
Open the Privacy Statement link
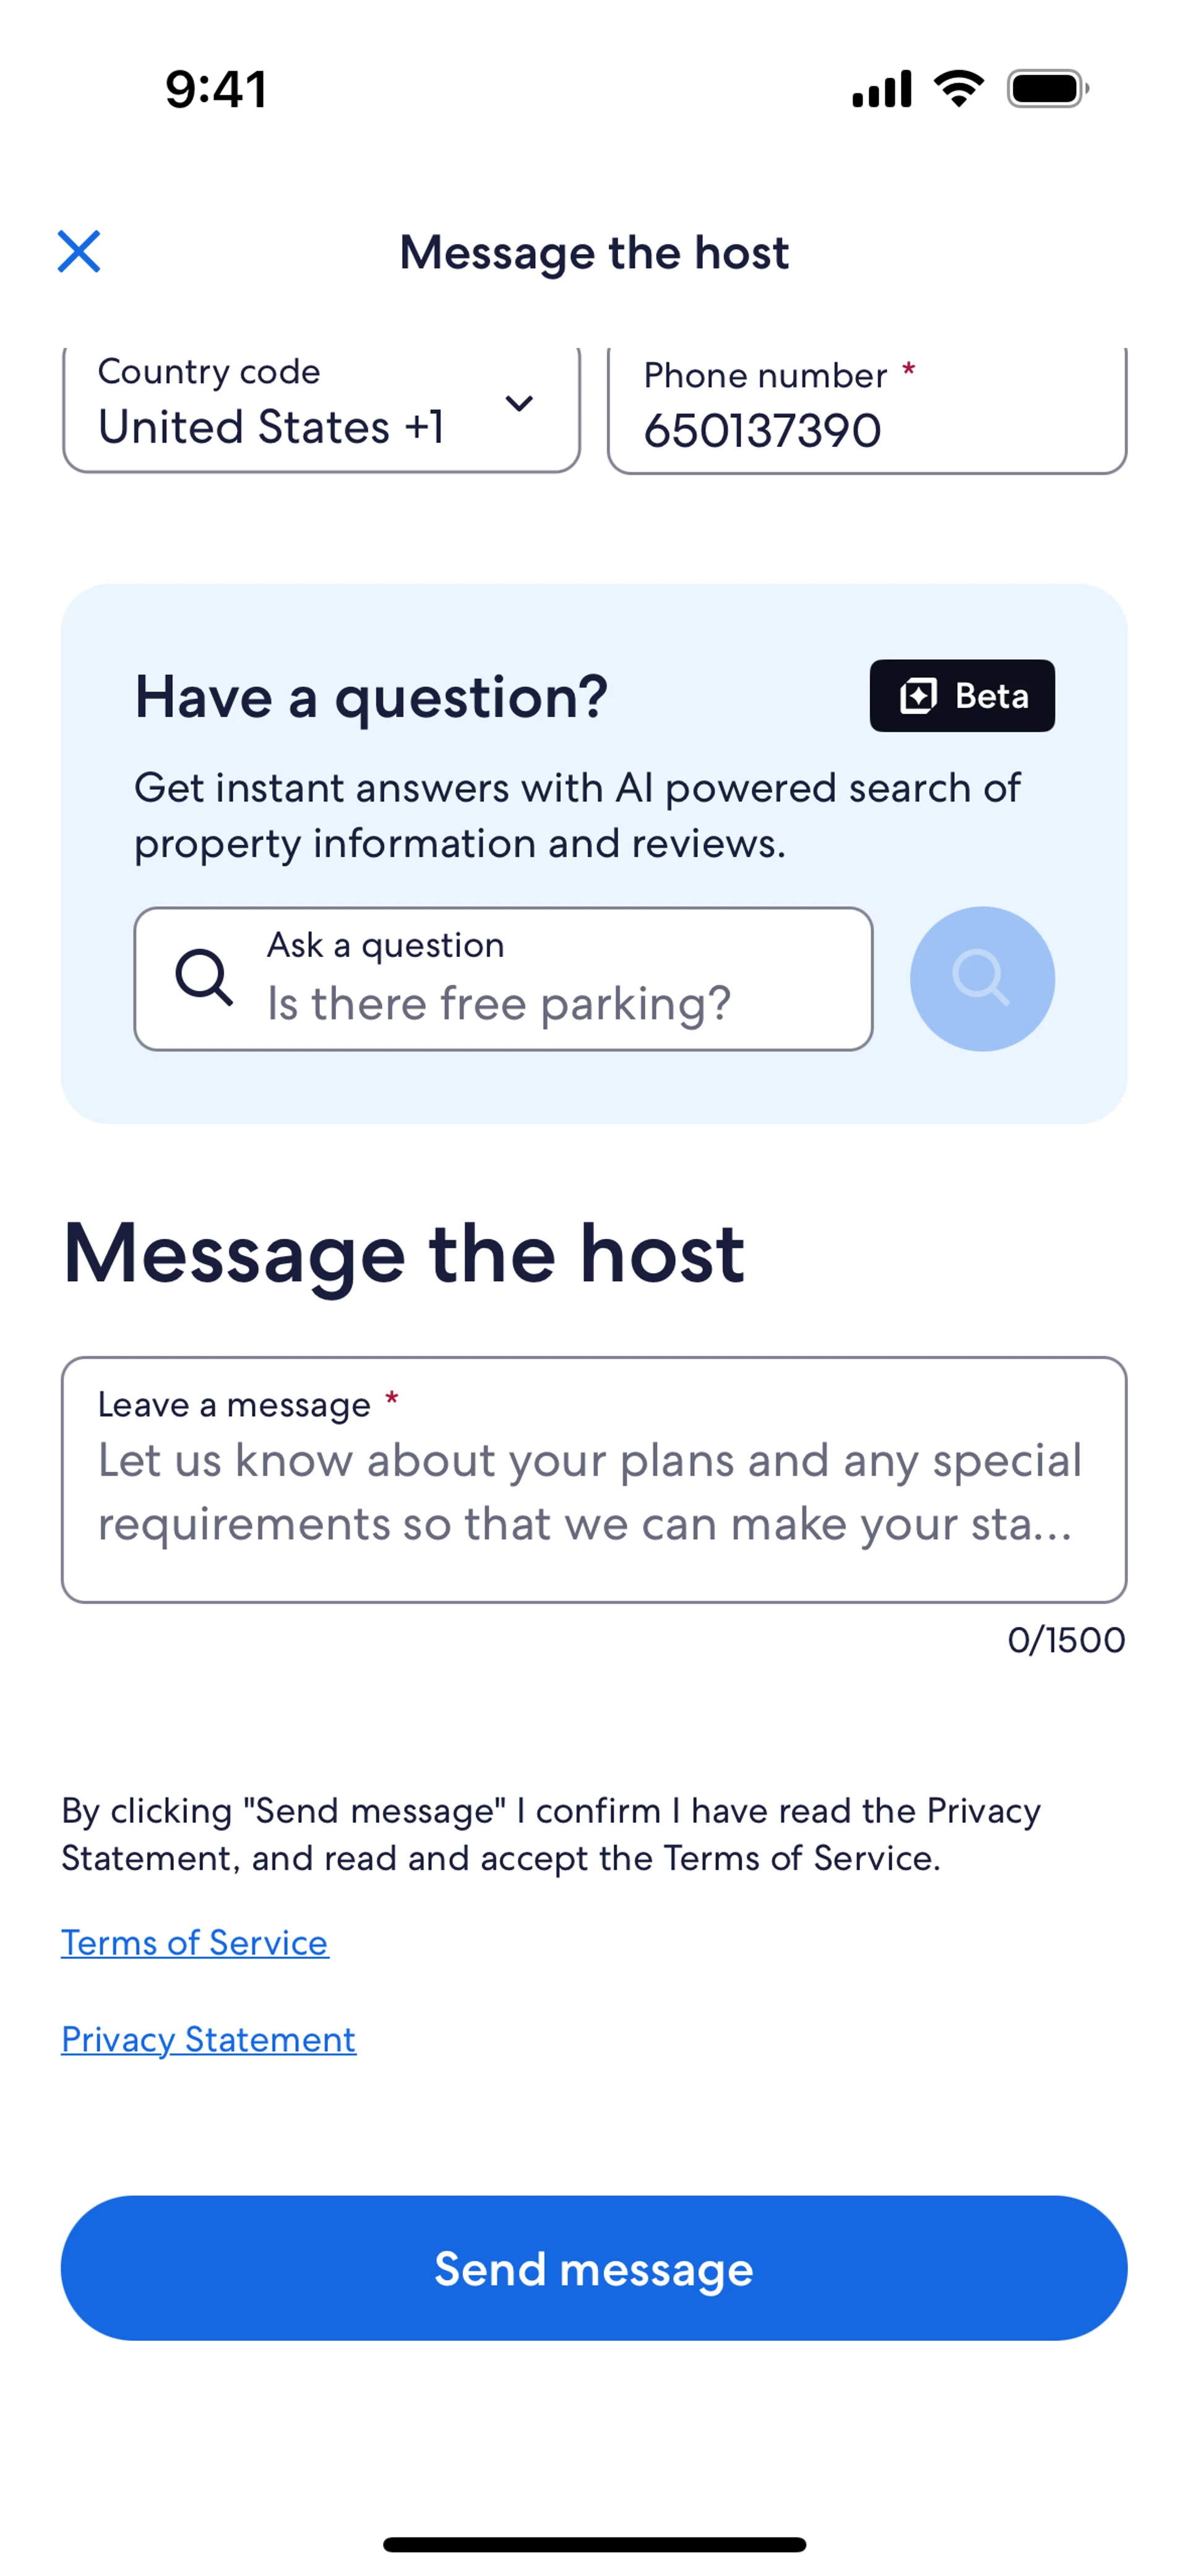(x=208, y=2039)
